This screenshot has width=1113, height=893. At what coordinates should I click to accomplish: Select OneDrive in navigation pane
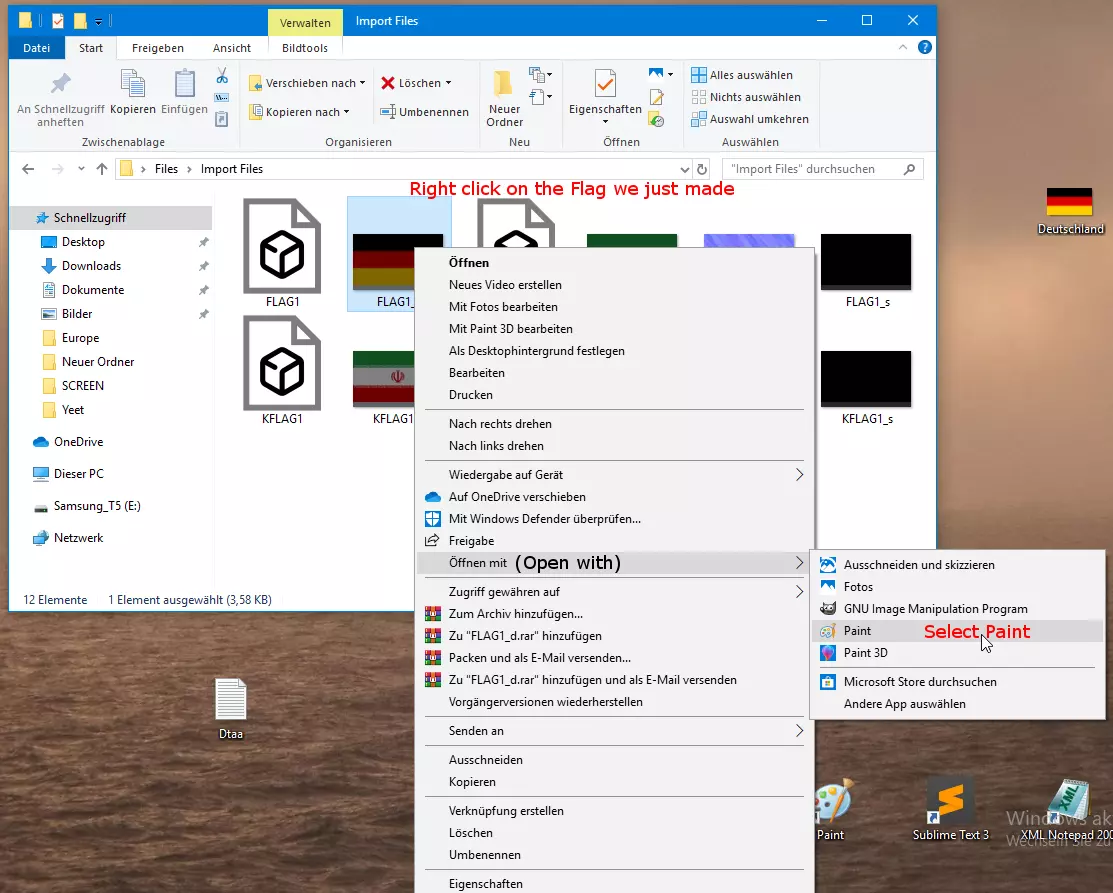(x=78, y=442)
